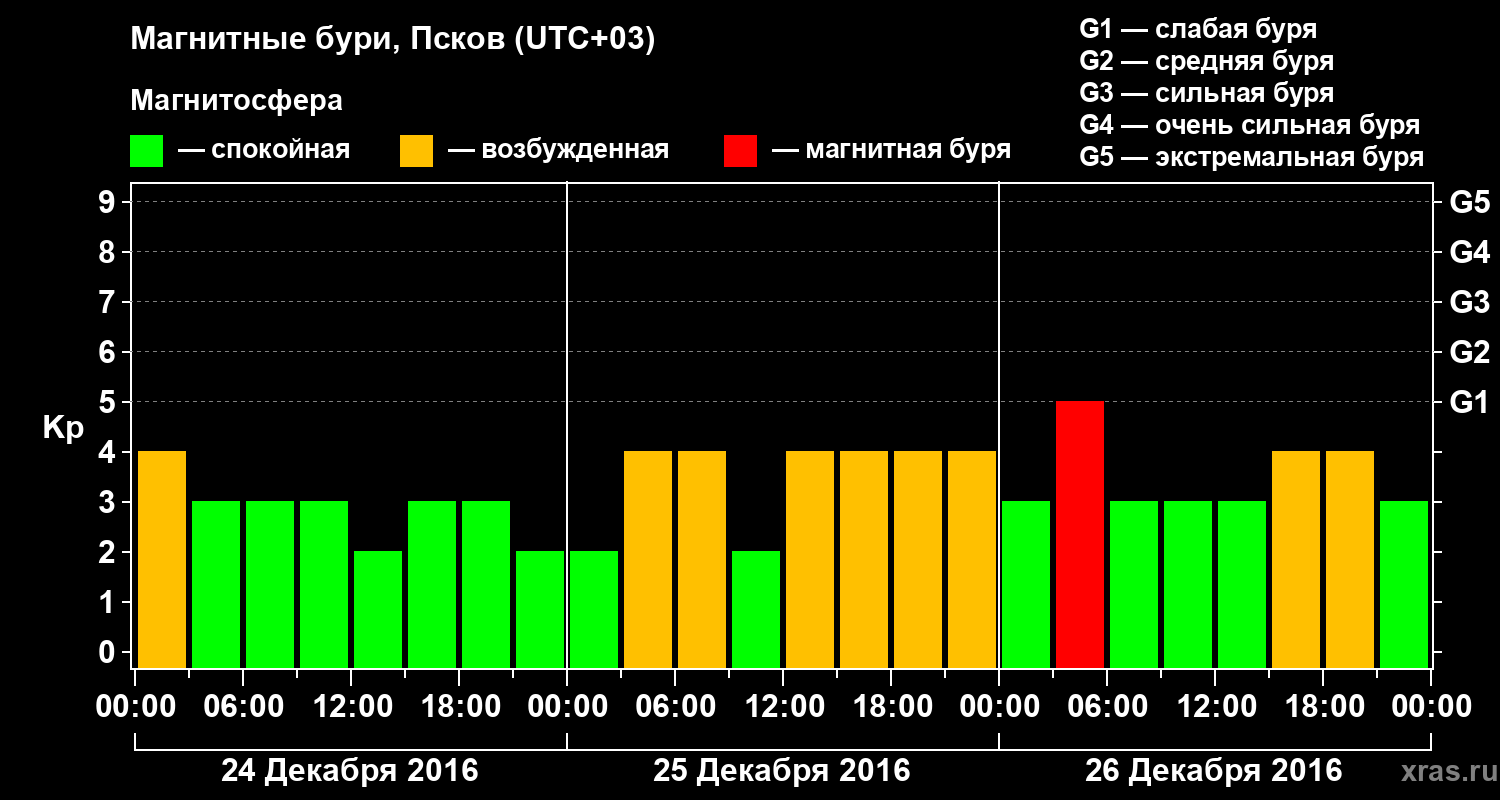Click 'G4 — очень сильная буря' description
Viewport: 1500px width, 800px height.
pyautogui.click(x=1250, y=125)
